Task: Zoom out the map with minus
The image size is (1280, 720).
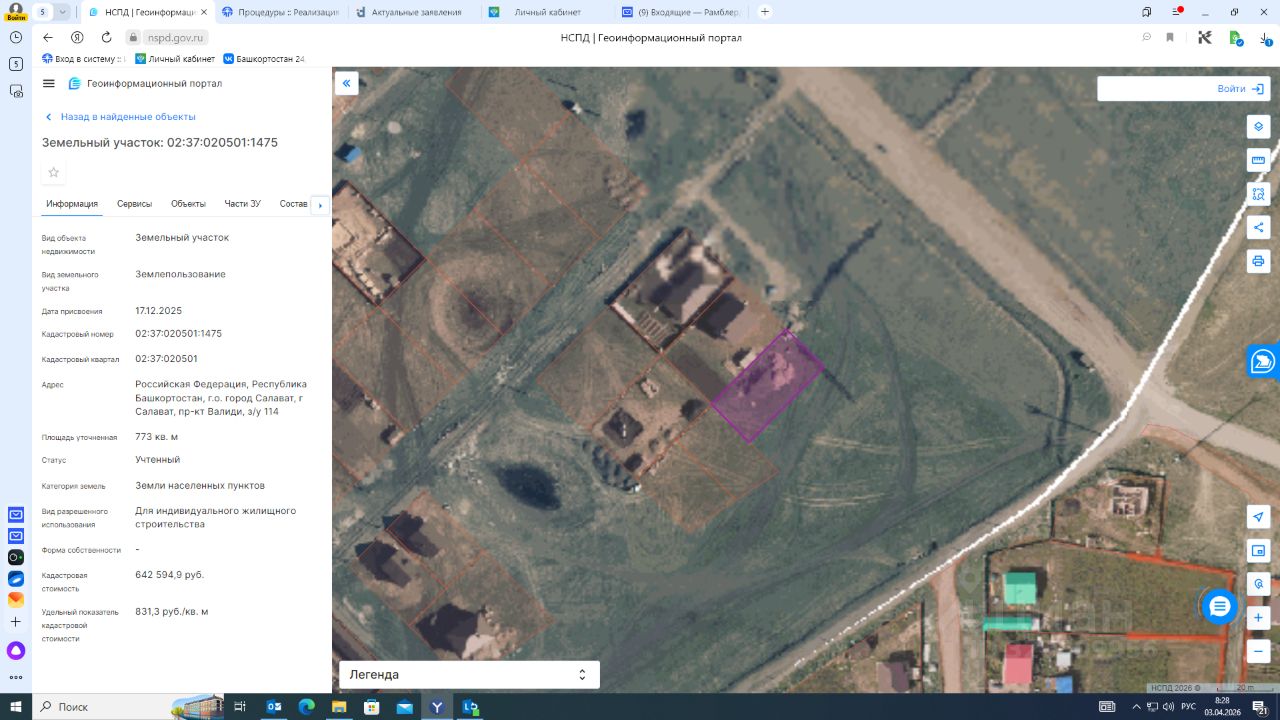Action: click(1258, 651)
